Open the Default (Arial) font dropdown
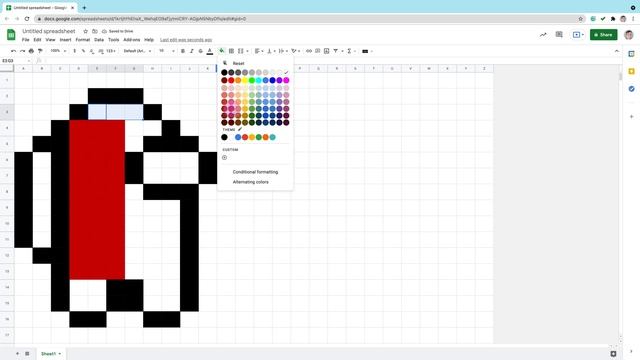The height and width of the screenshot is (360, 640). click(x=137, y=51)
